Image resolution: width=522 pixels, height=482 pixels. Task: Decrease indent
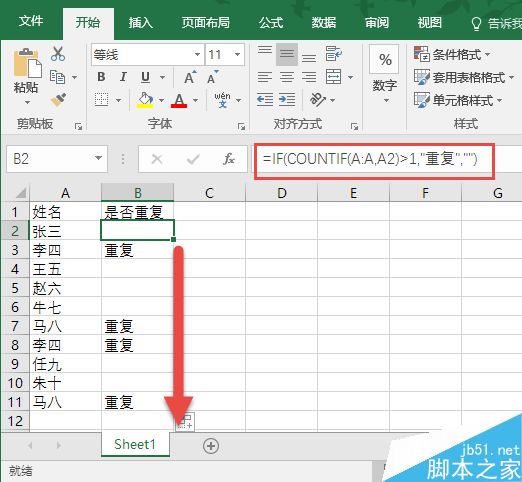pyautogui.click(x=265, y=100)
